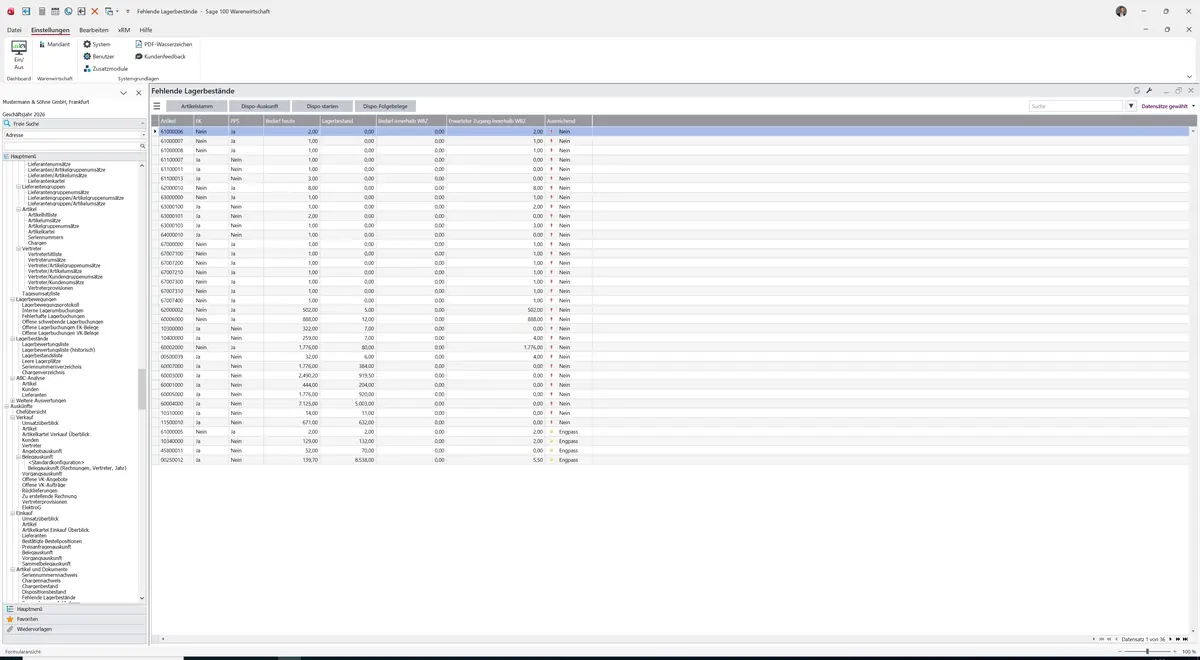Open the Favoriten navigation section
The height and width of the screenshot is (660, 1200).
click(74, 619)
